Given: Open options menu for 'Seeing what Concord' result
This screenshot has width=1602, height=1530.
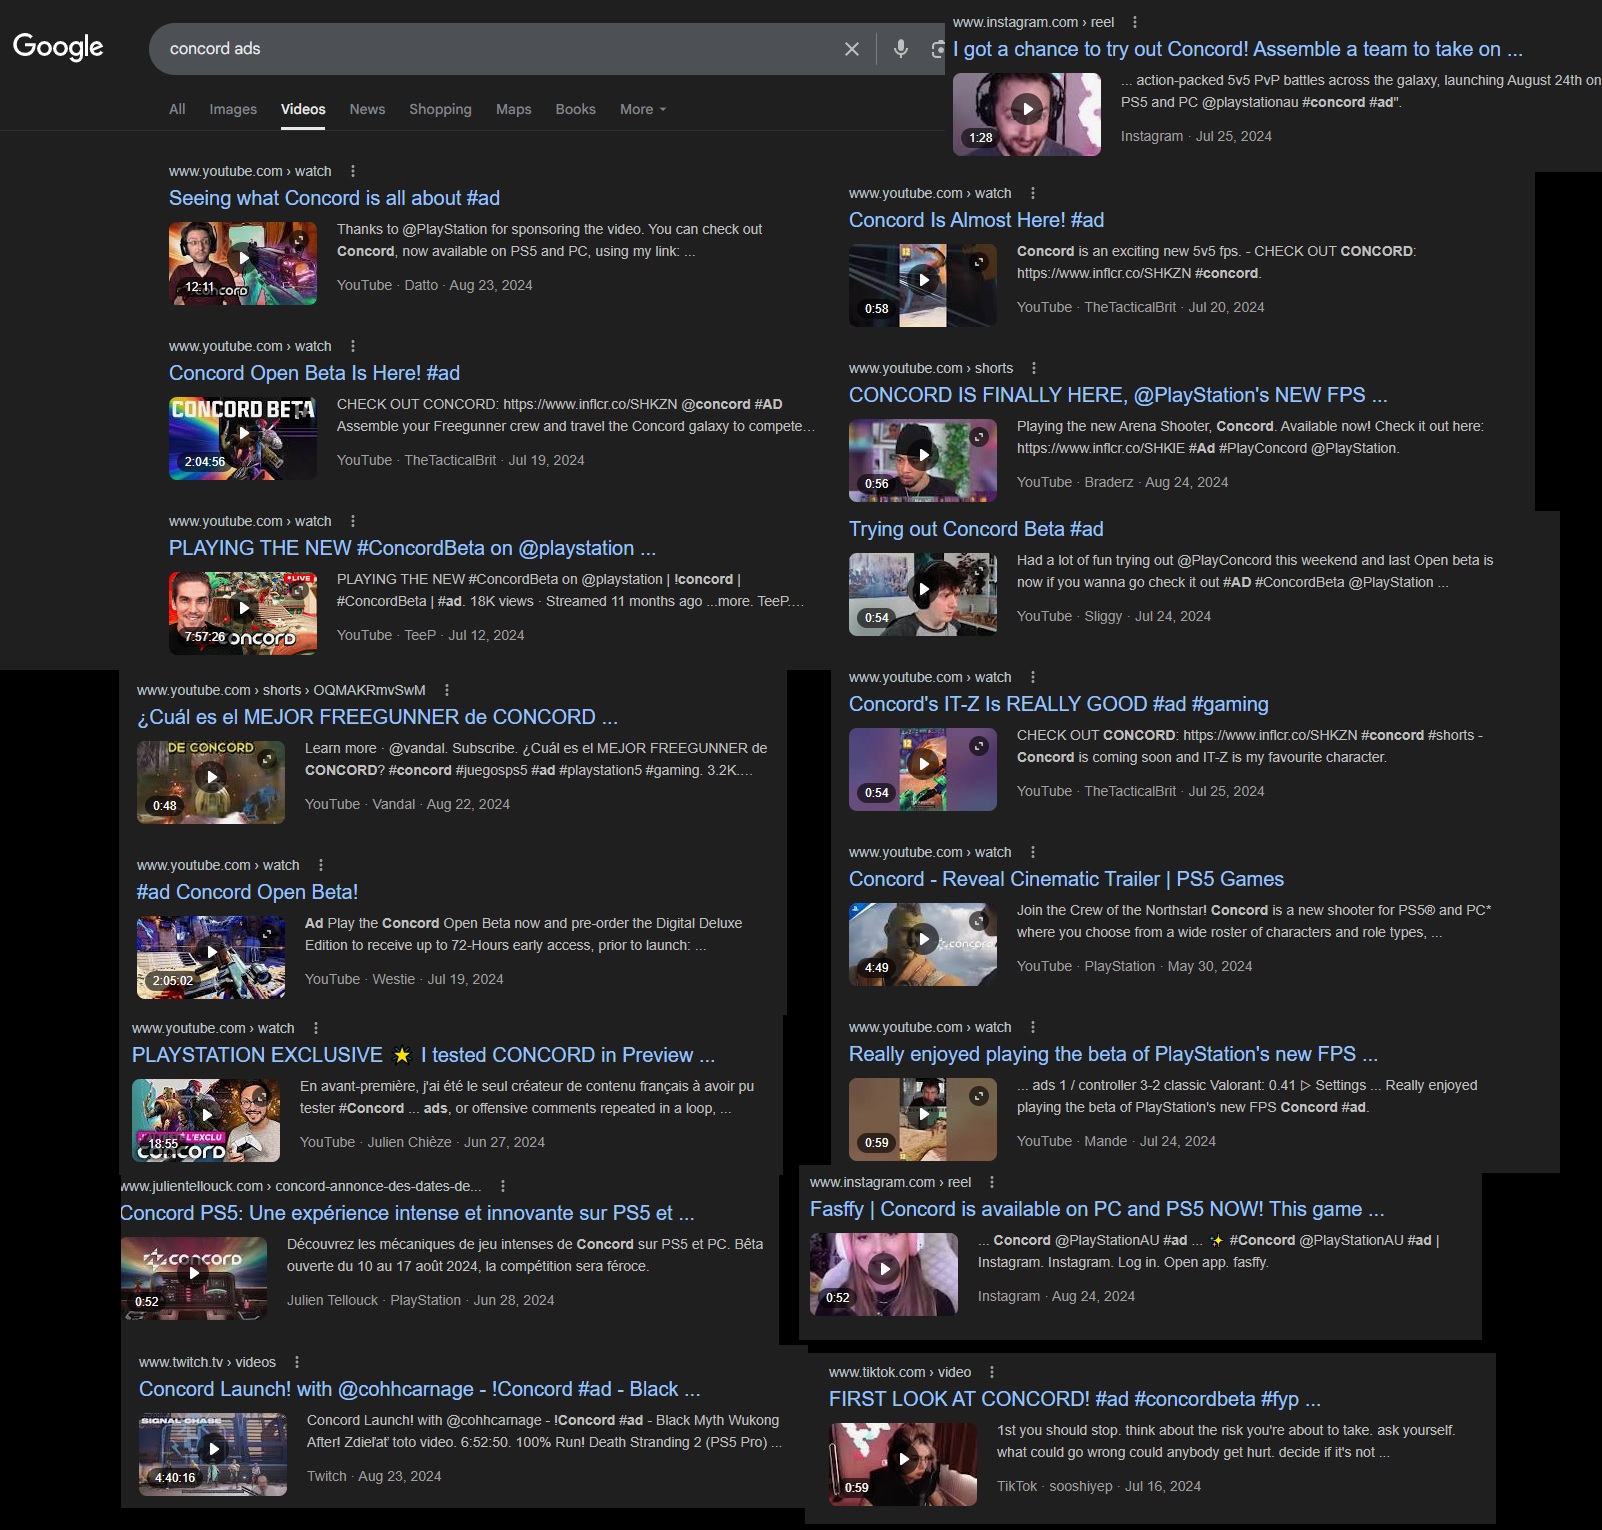Looking at the screenshot, I should 353,171.
